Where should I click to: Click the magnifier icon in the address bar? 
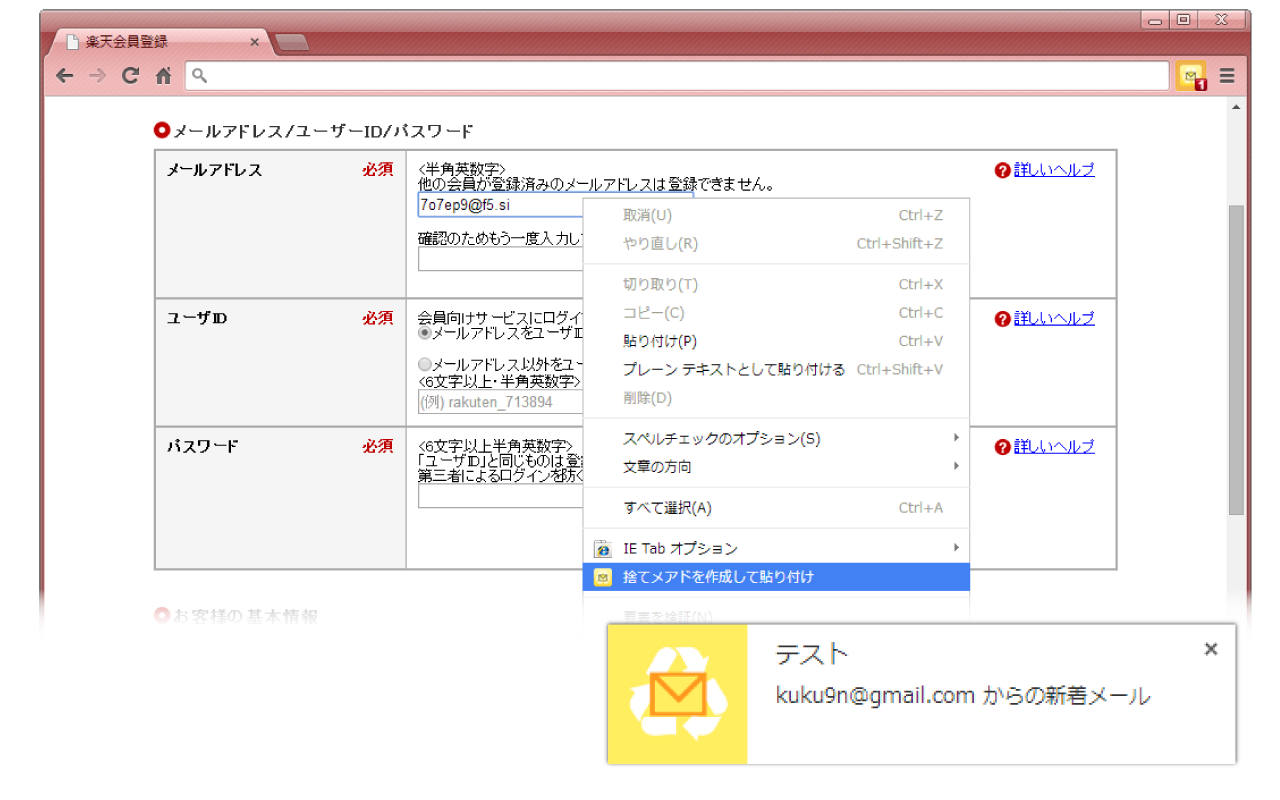[199, 75]
